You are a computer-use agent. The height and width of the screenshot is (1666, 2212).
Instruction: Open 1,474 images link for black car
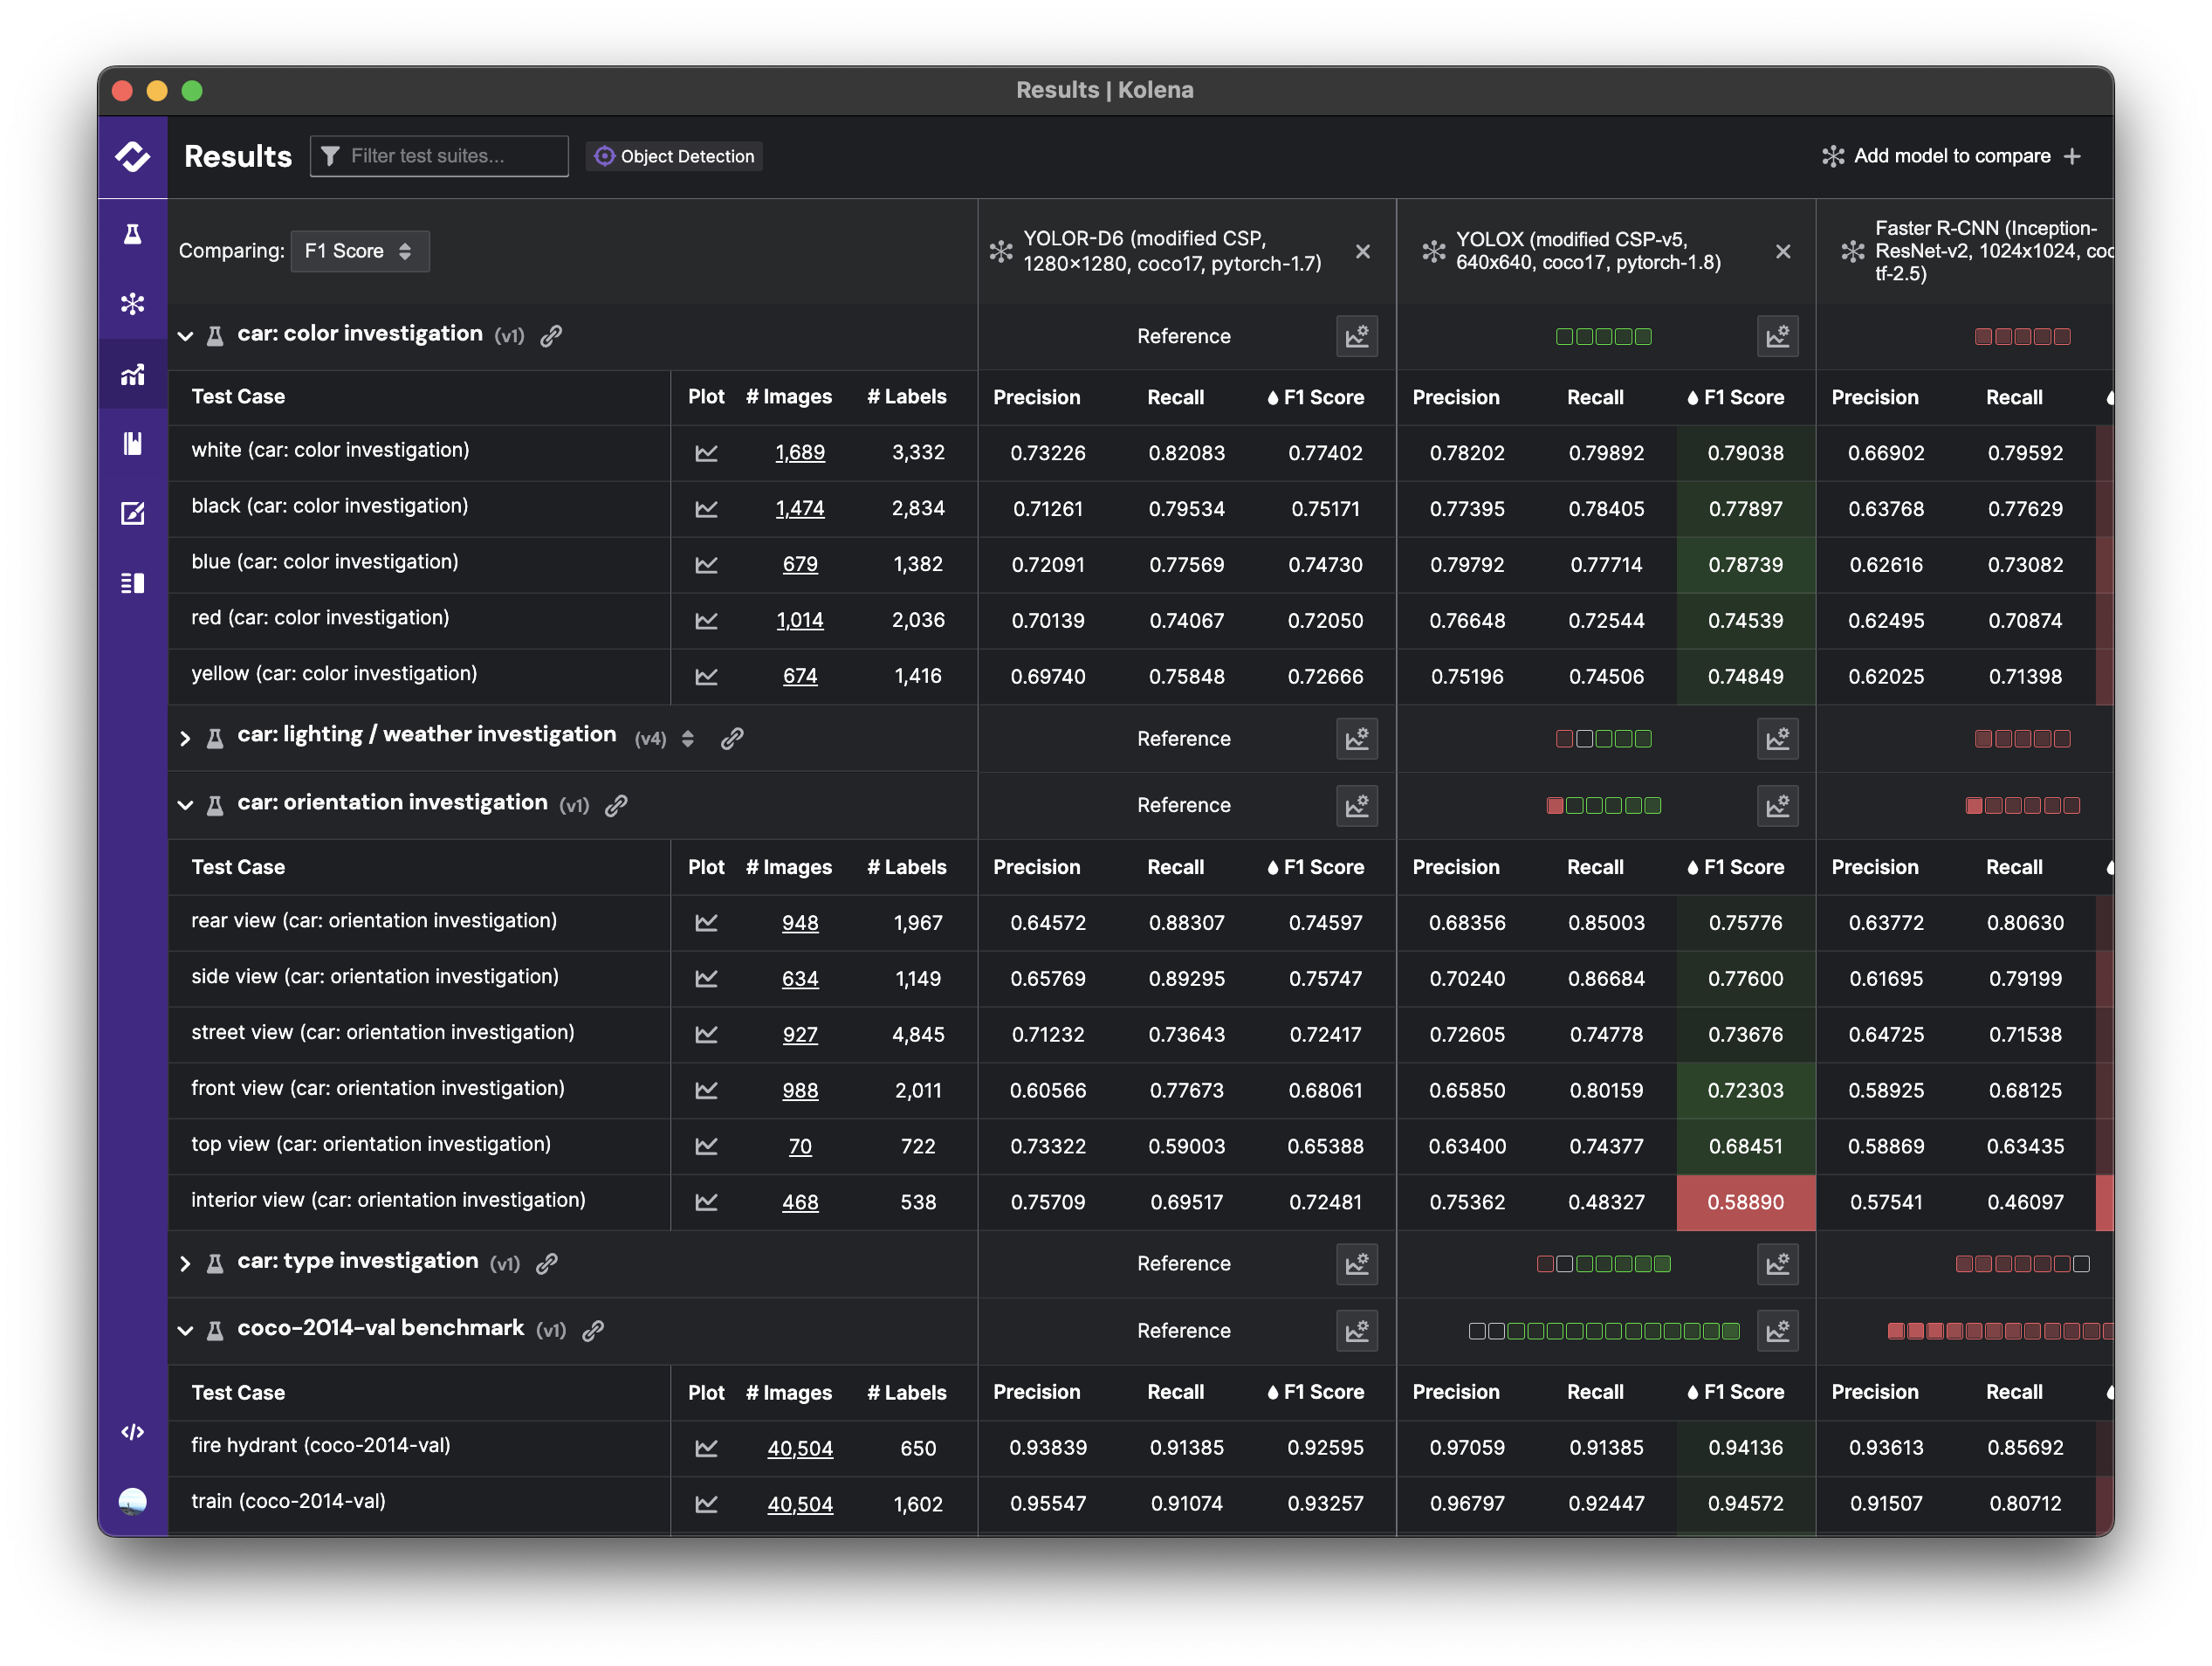tap(800, 509)
